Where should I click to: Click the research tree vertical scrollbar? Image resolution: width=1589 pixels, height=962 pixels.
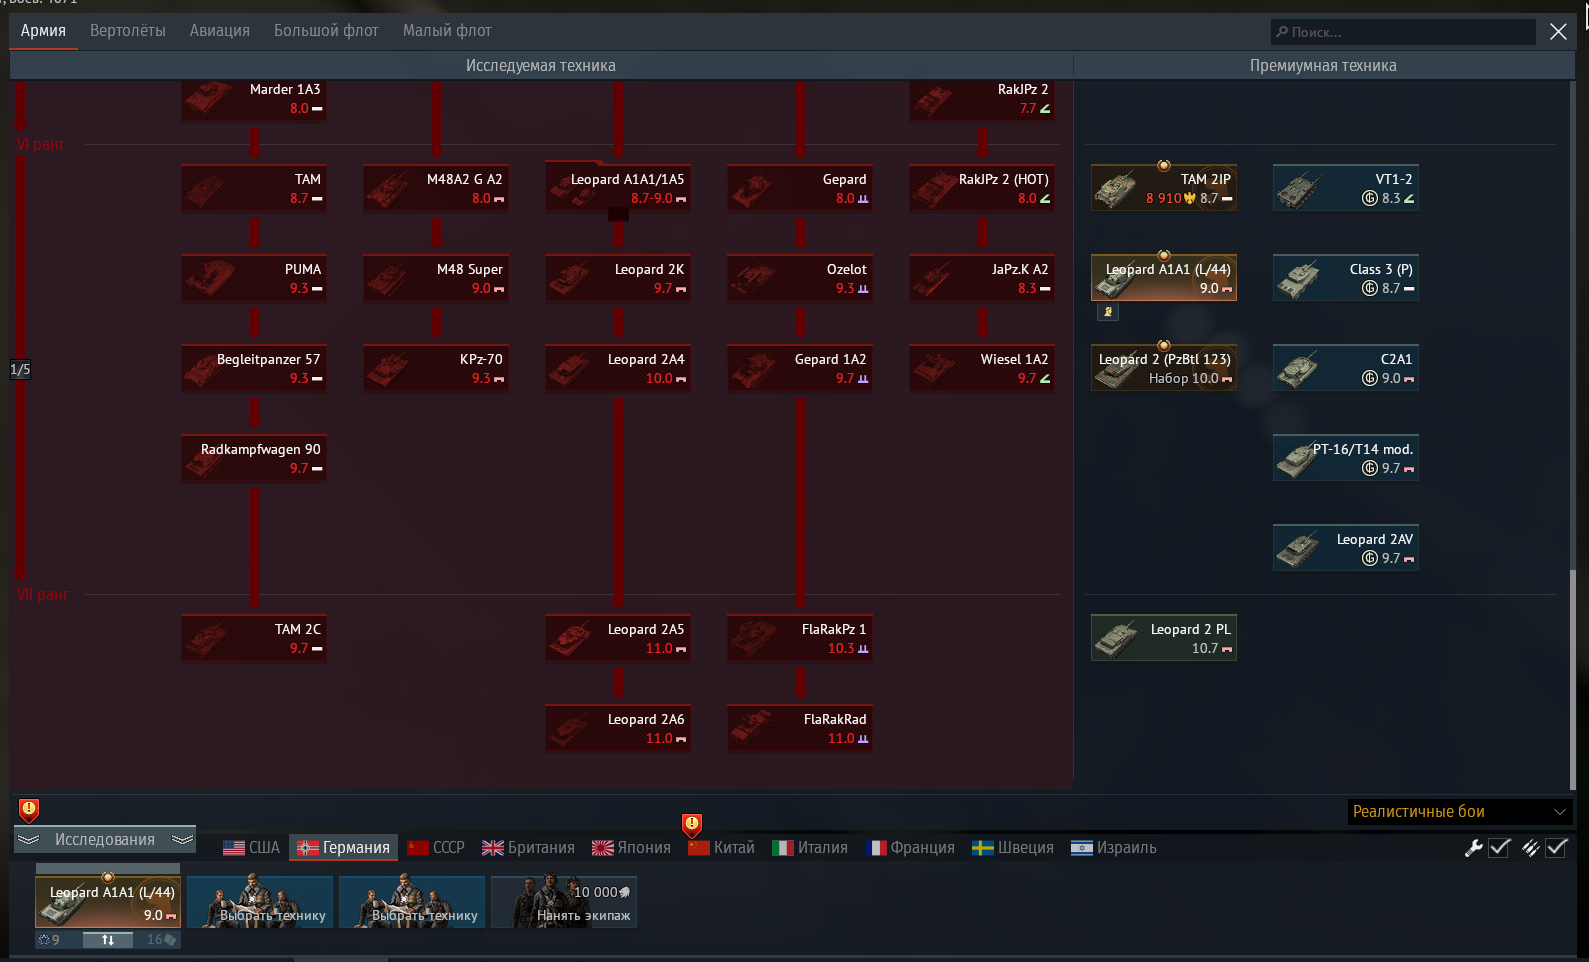1572,680
